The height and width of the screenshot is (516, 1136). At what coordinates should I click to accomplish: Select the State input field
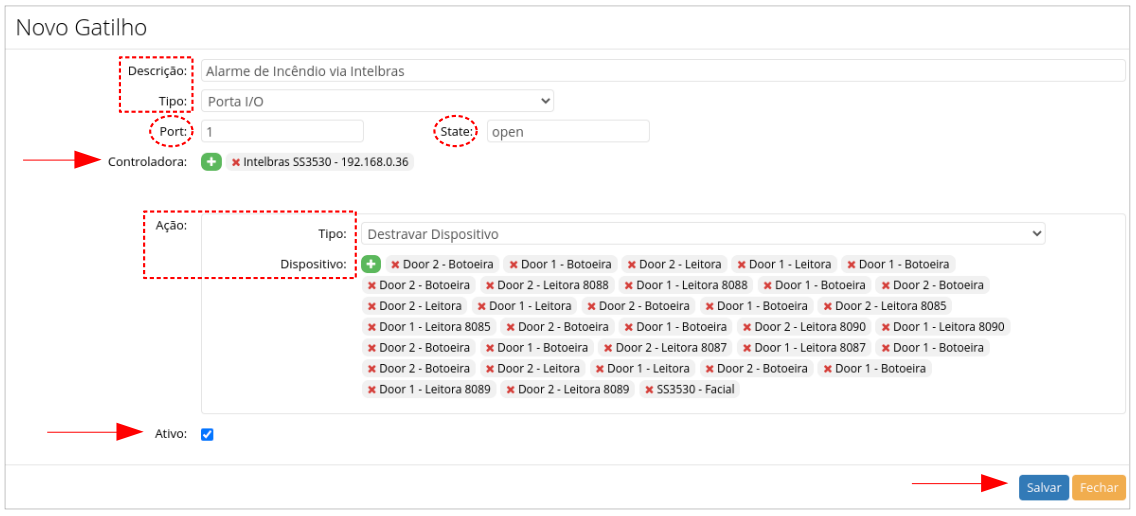pyautogui.click(x=567, y=132)
